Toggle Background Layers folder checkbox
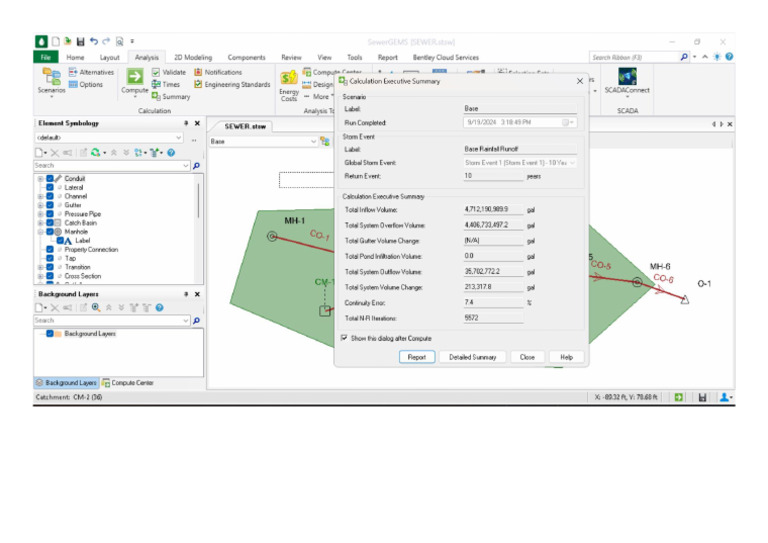The height and width of the screenshot is (543, 768). pyautogui.click(x=50, y=333)
